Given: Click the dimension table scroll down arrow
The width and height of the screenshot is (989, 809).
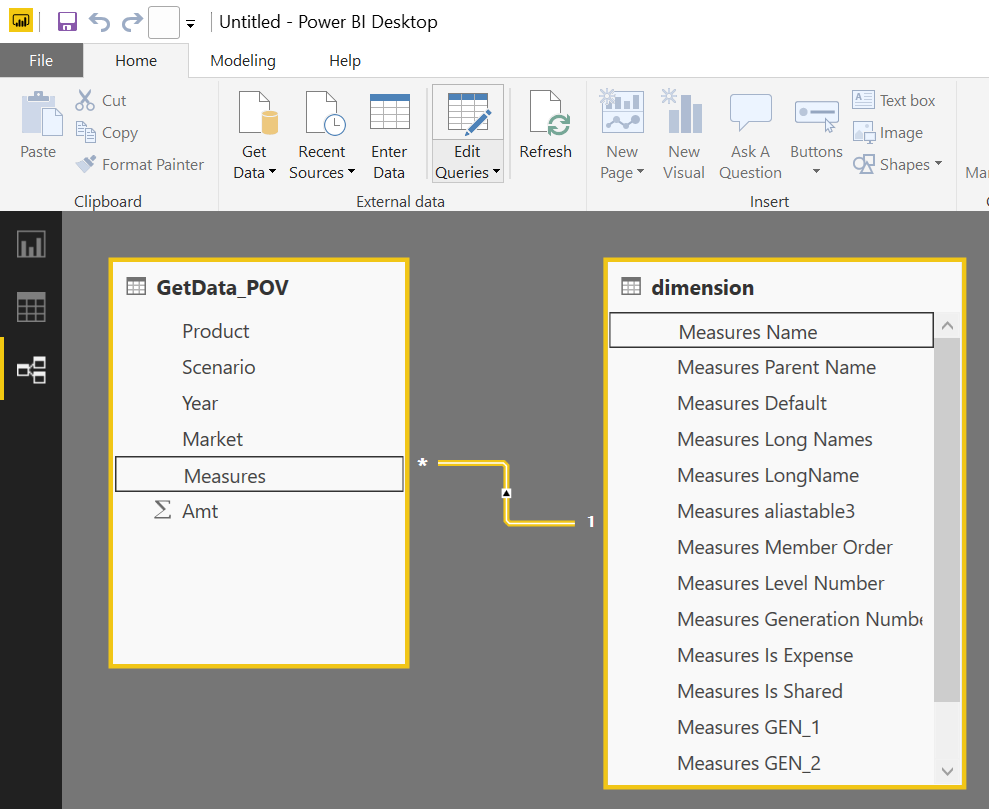Looking at the screenshot, I should tap(947, 771).
